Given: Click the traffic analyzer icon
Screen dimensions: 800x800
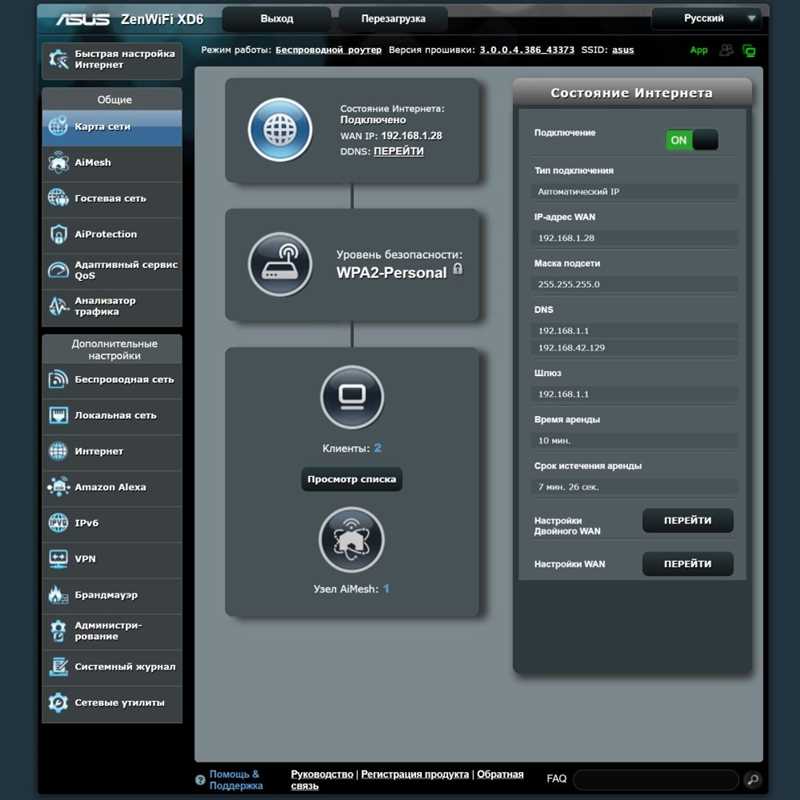Looking at the screenshot, I should 58,306.
